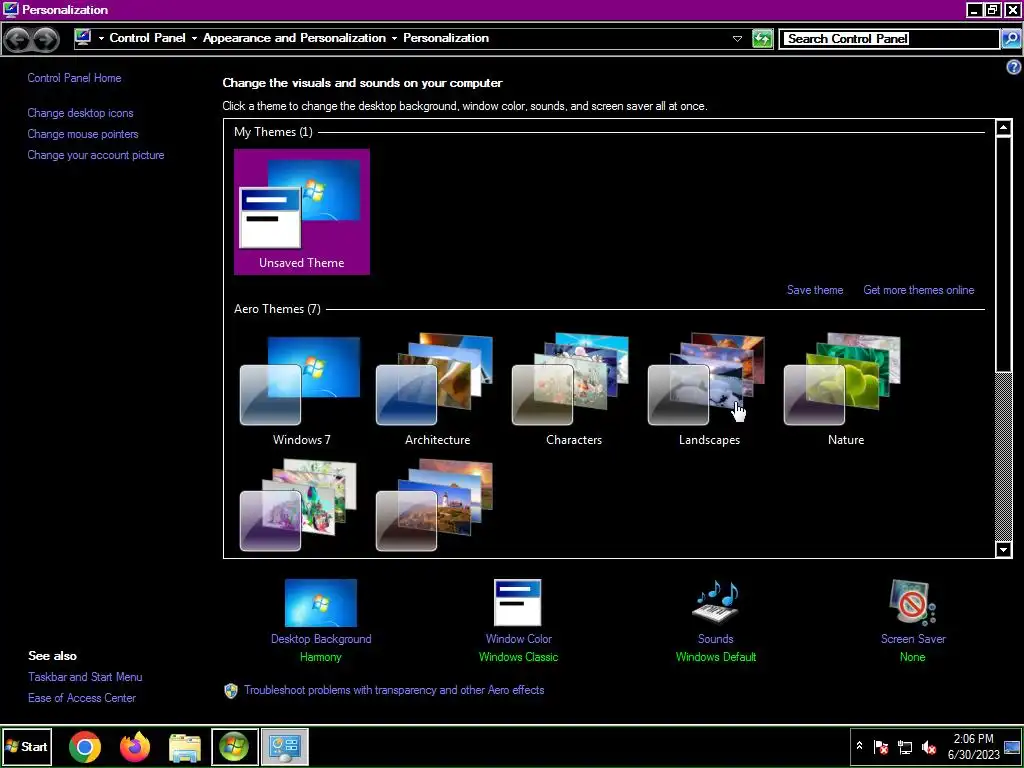Click Appearance and Personalization breadcrumb
1024x768 pixels.
(x=294, y=38)
